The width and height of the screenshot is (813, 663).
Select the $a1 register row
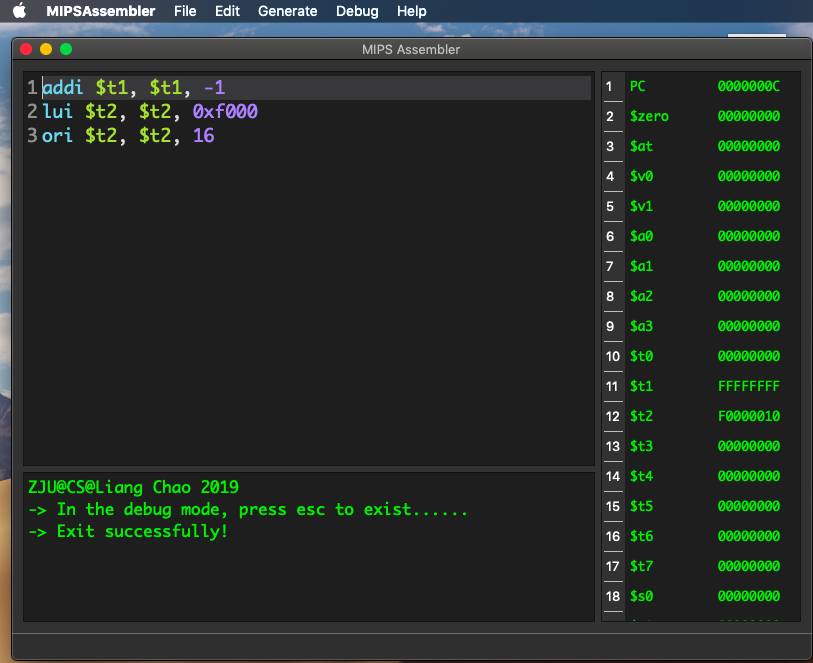(x=701, y=266)
